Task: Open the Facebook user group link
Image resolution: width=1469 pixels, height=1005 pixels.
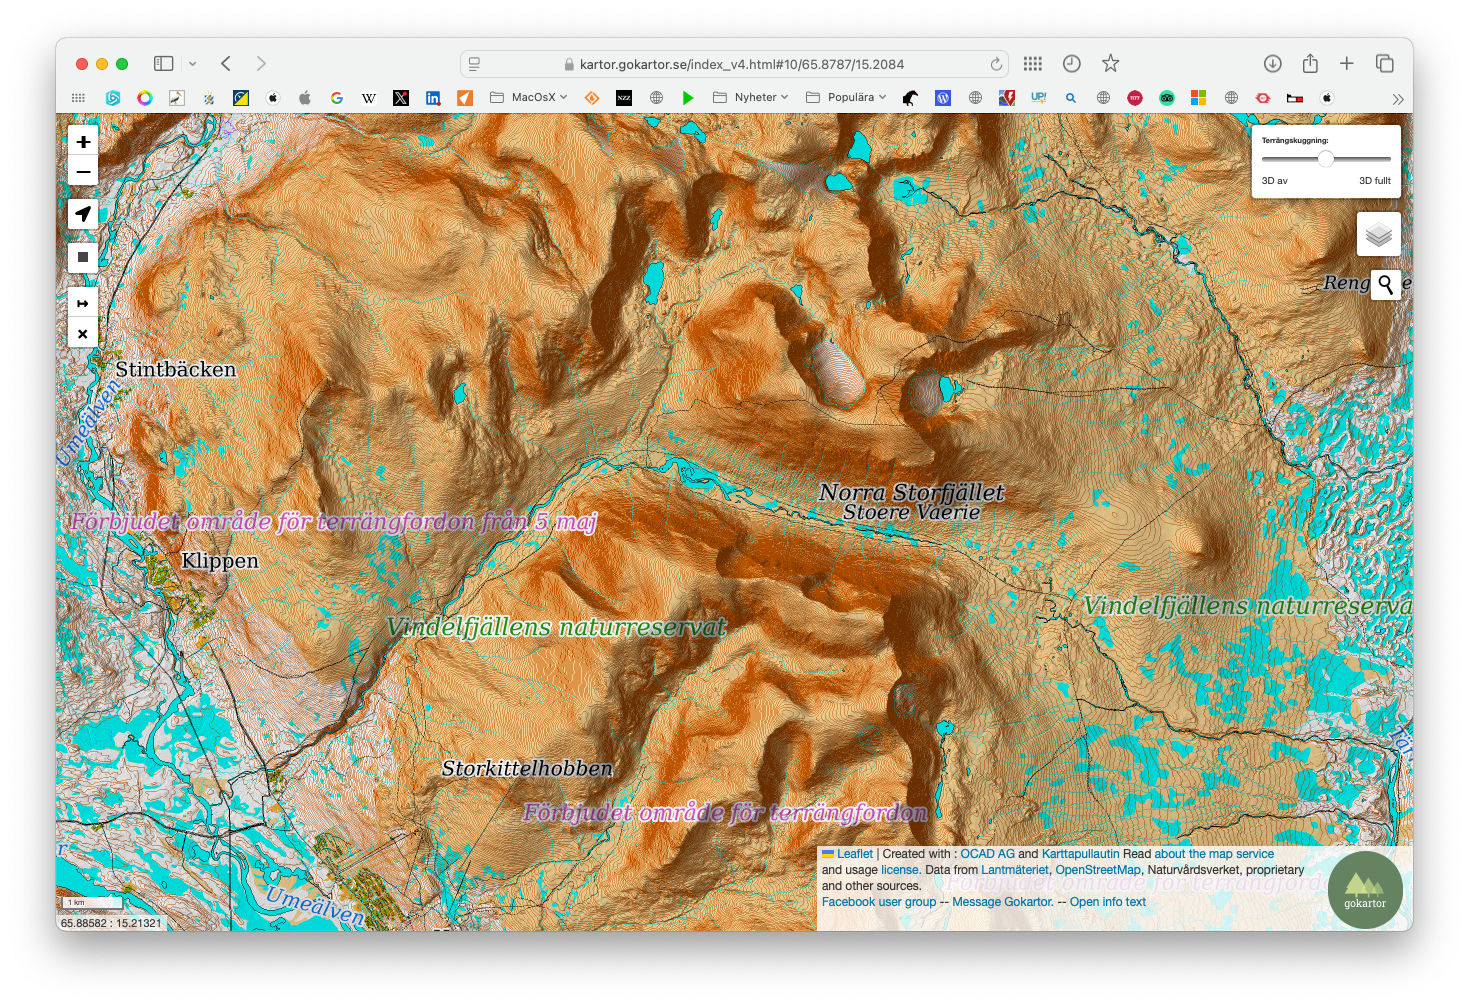Action: point(878,902)
